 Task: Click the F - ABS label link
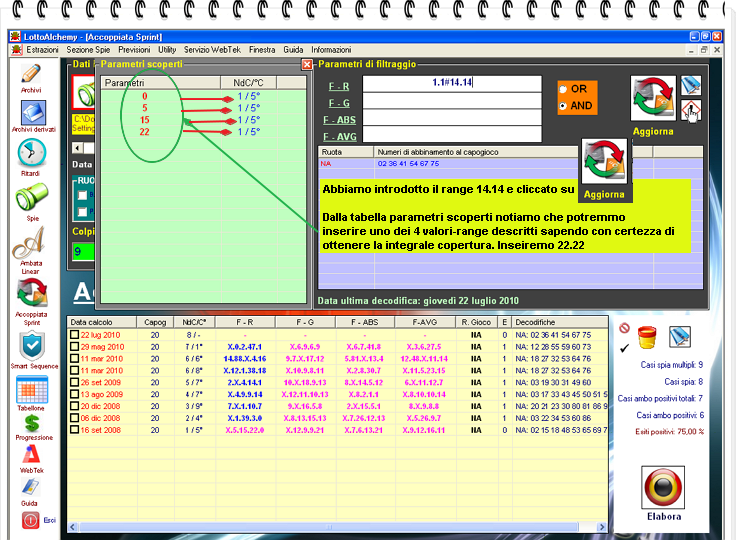point(339,120)
